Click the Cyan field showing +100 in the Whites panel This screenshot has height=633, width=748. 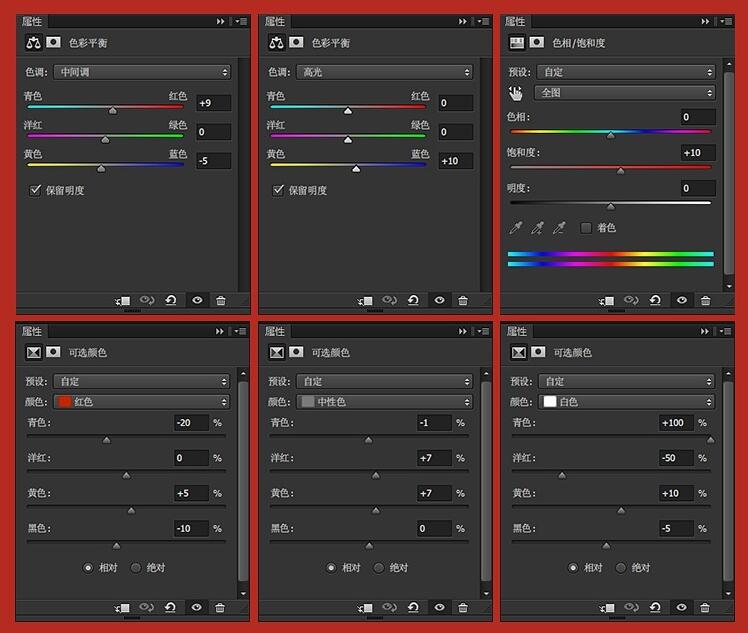click(676, 423)
